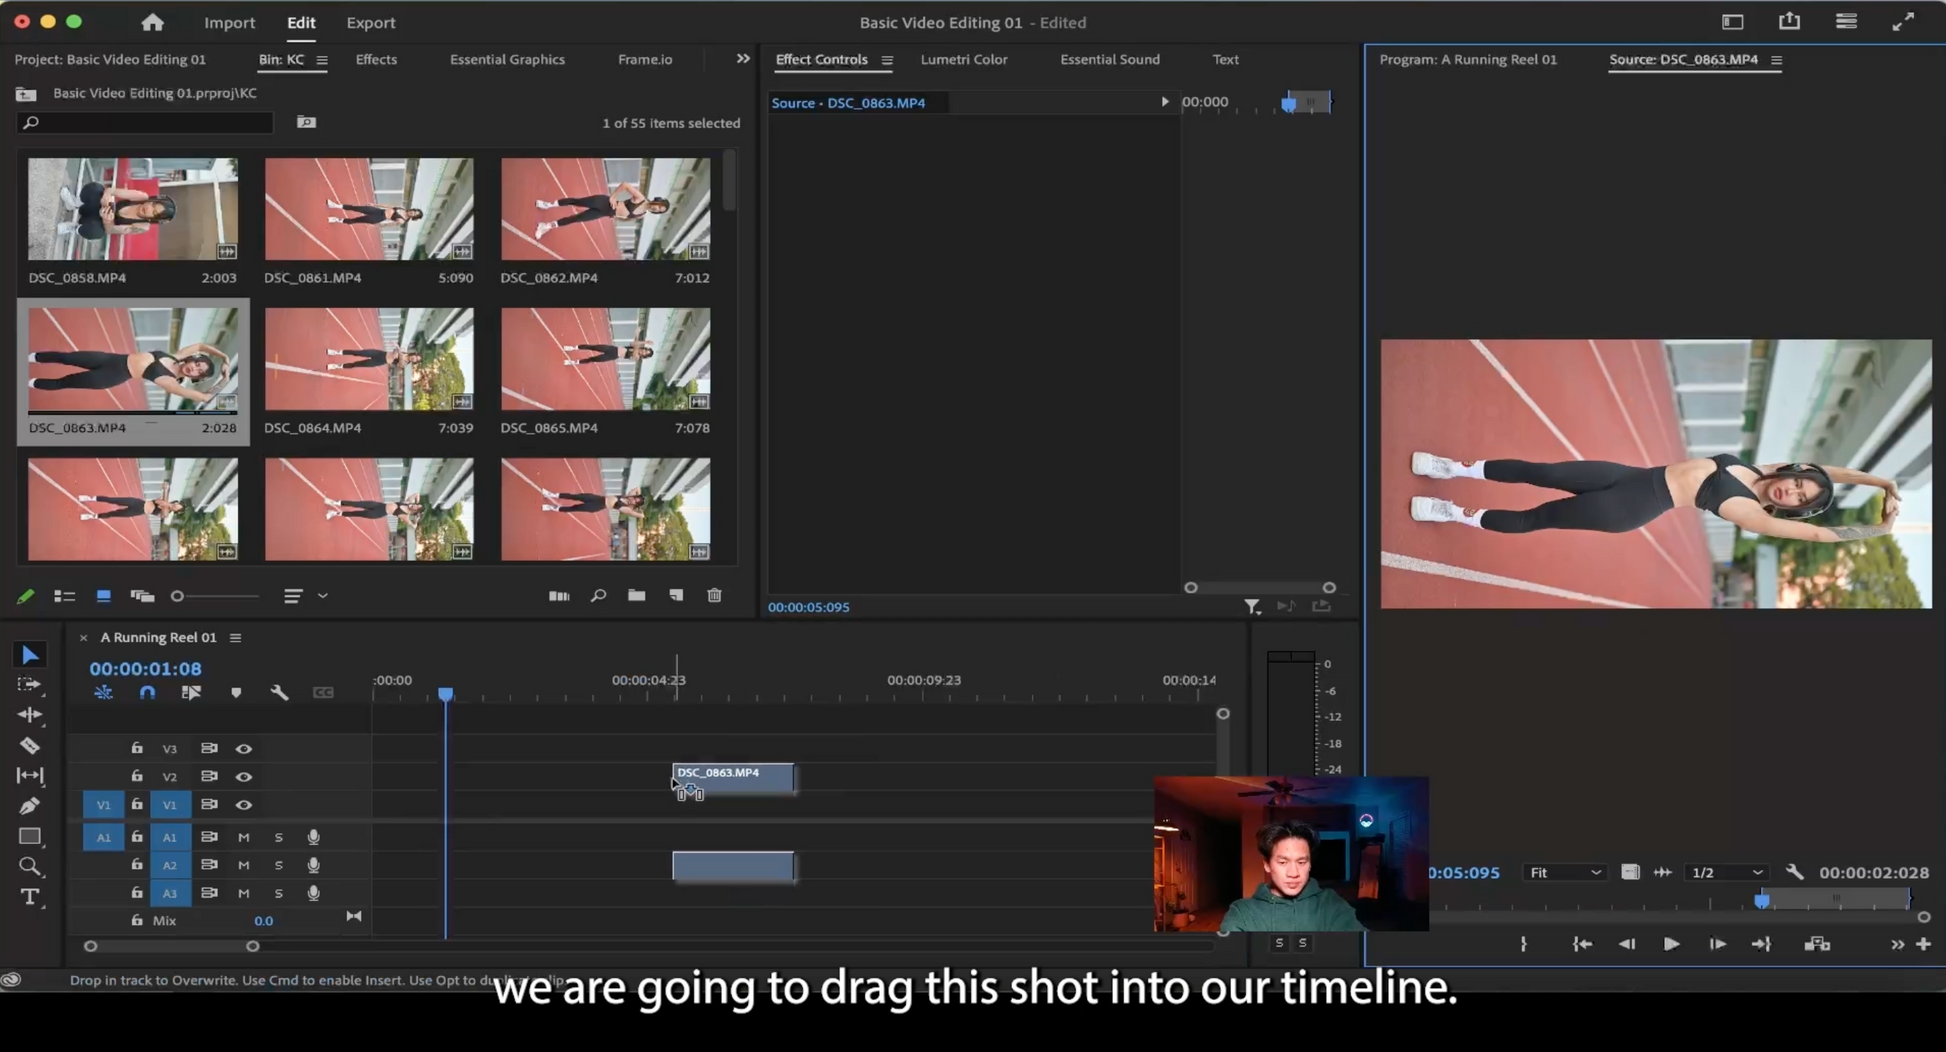The height and width of the screenshot is (1052, 1946).
Task: Select the Pen tool
Action: click(x=30, y=806)
